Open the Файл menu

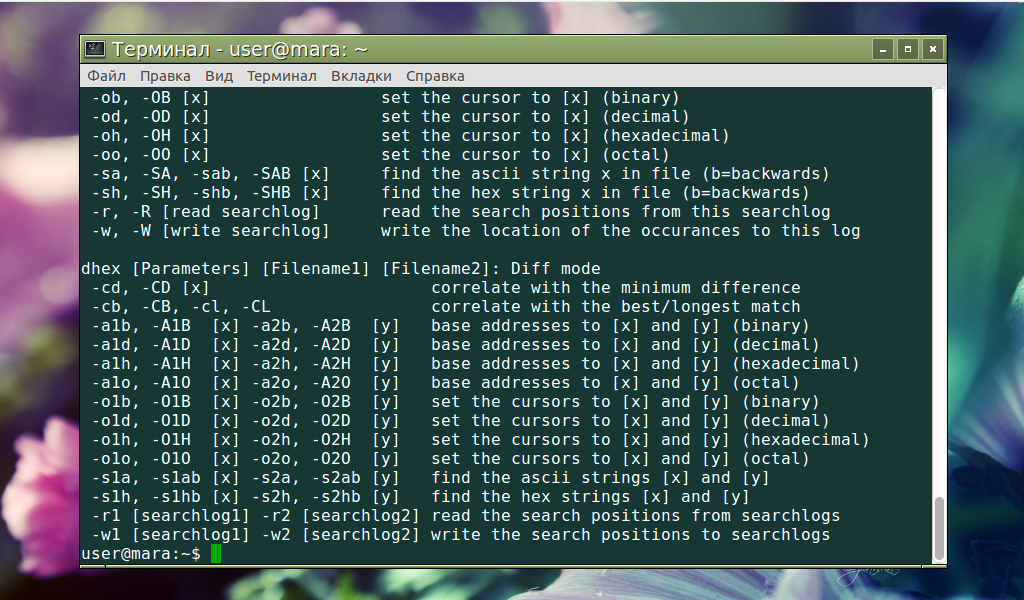(x=106, y=76)
